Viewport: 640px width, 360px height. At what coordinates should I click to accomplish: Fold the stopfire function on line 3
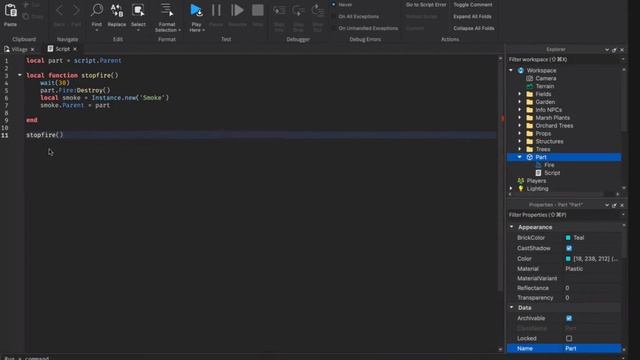tap(20, 75)
